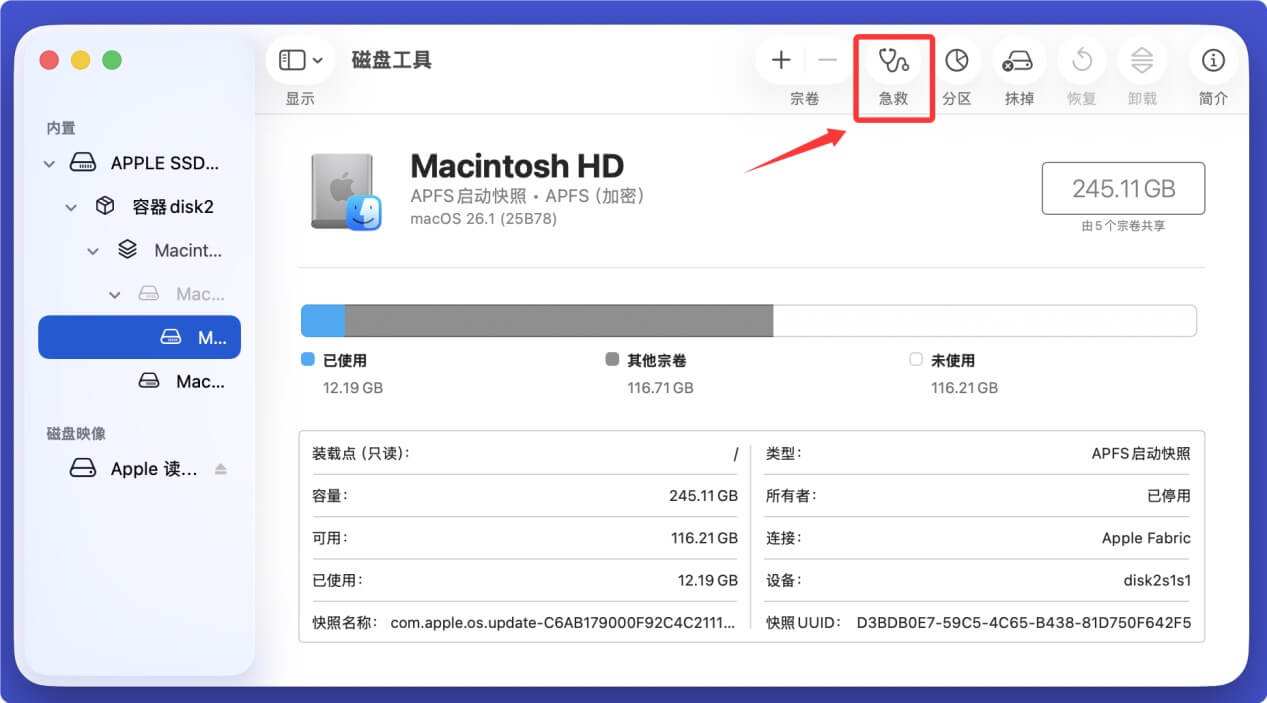
Task: Click the container box icon beside 容器 disk2
Action: tap(105, 207)
